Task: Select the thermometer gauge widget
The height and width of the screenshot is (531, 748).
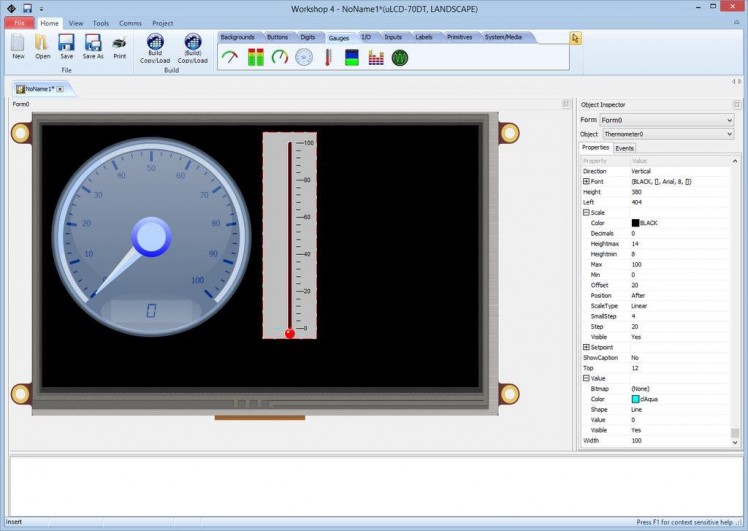Action: pos(328,58)
